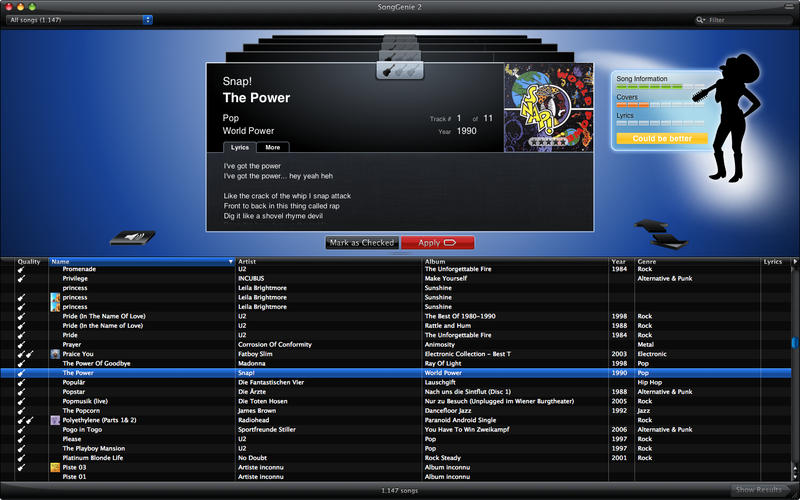The width and height of the screenshot is (800, 500).
Task: Click the year 1990 value on song card
Action: tap(466, 131)
